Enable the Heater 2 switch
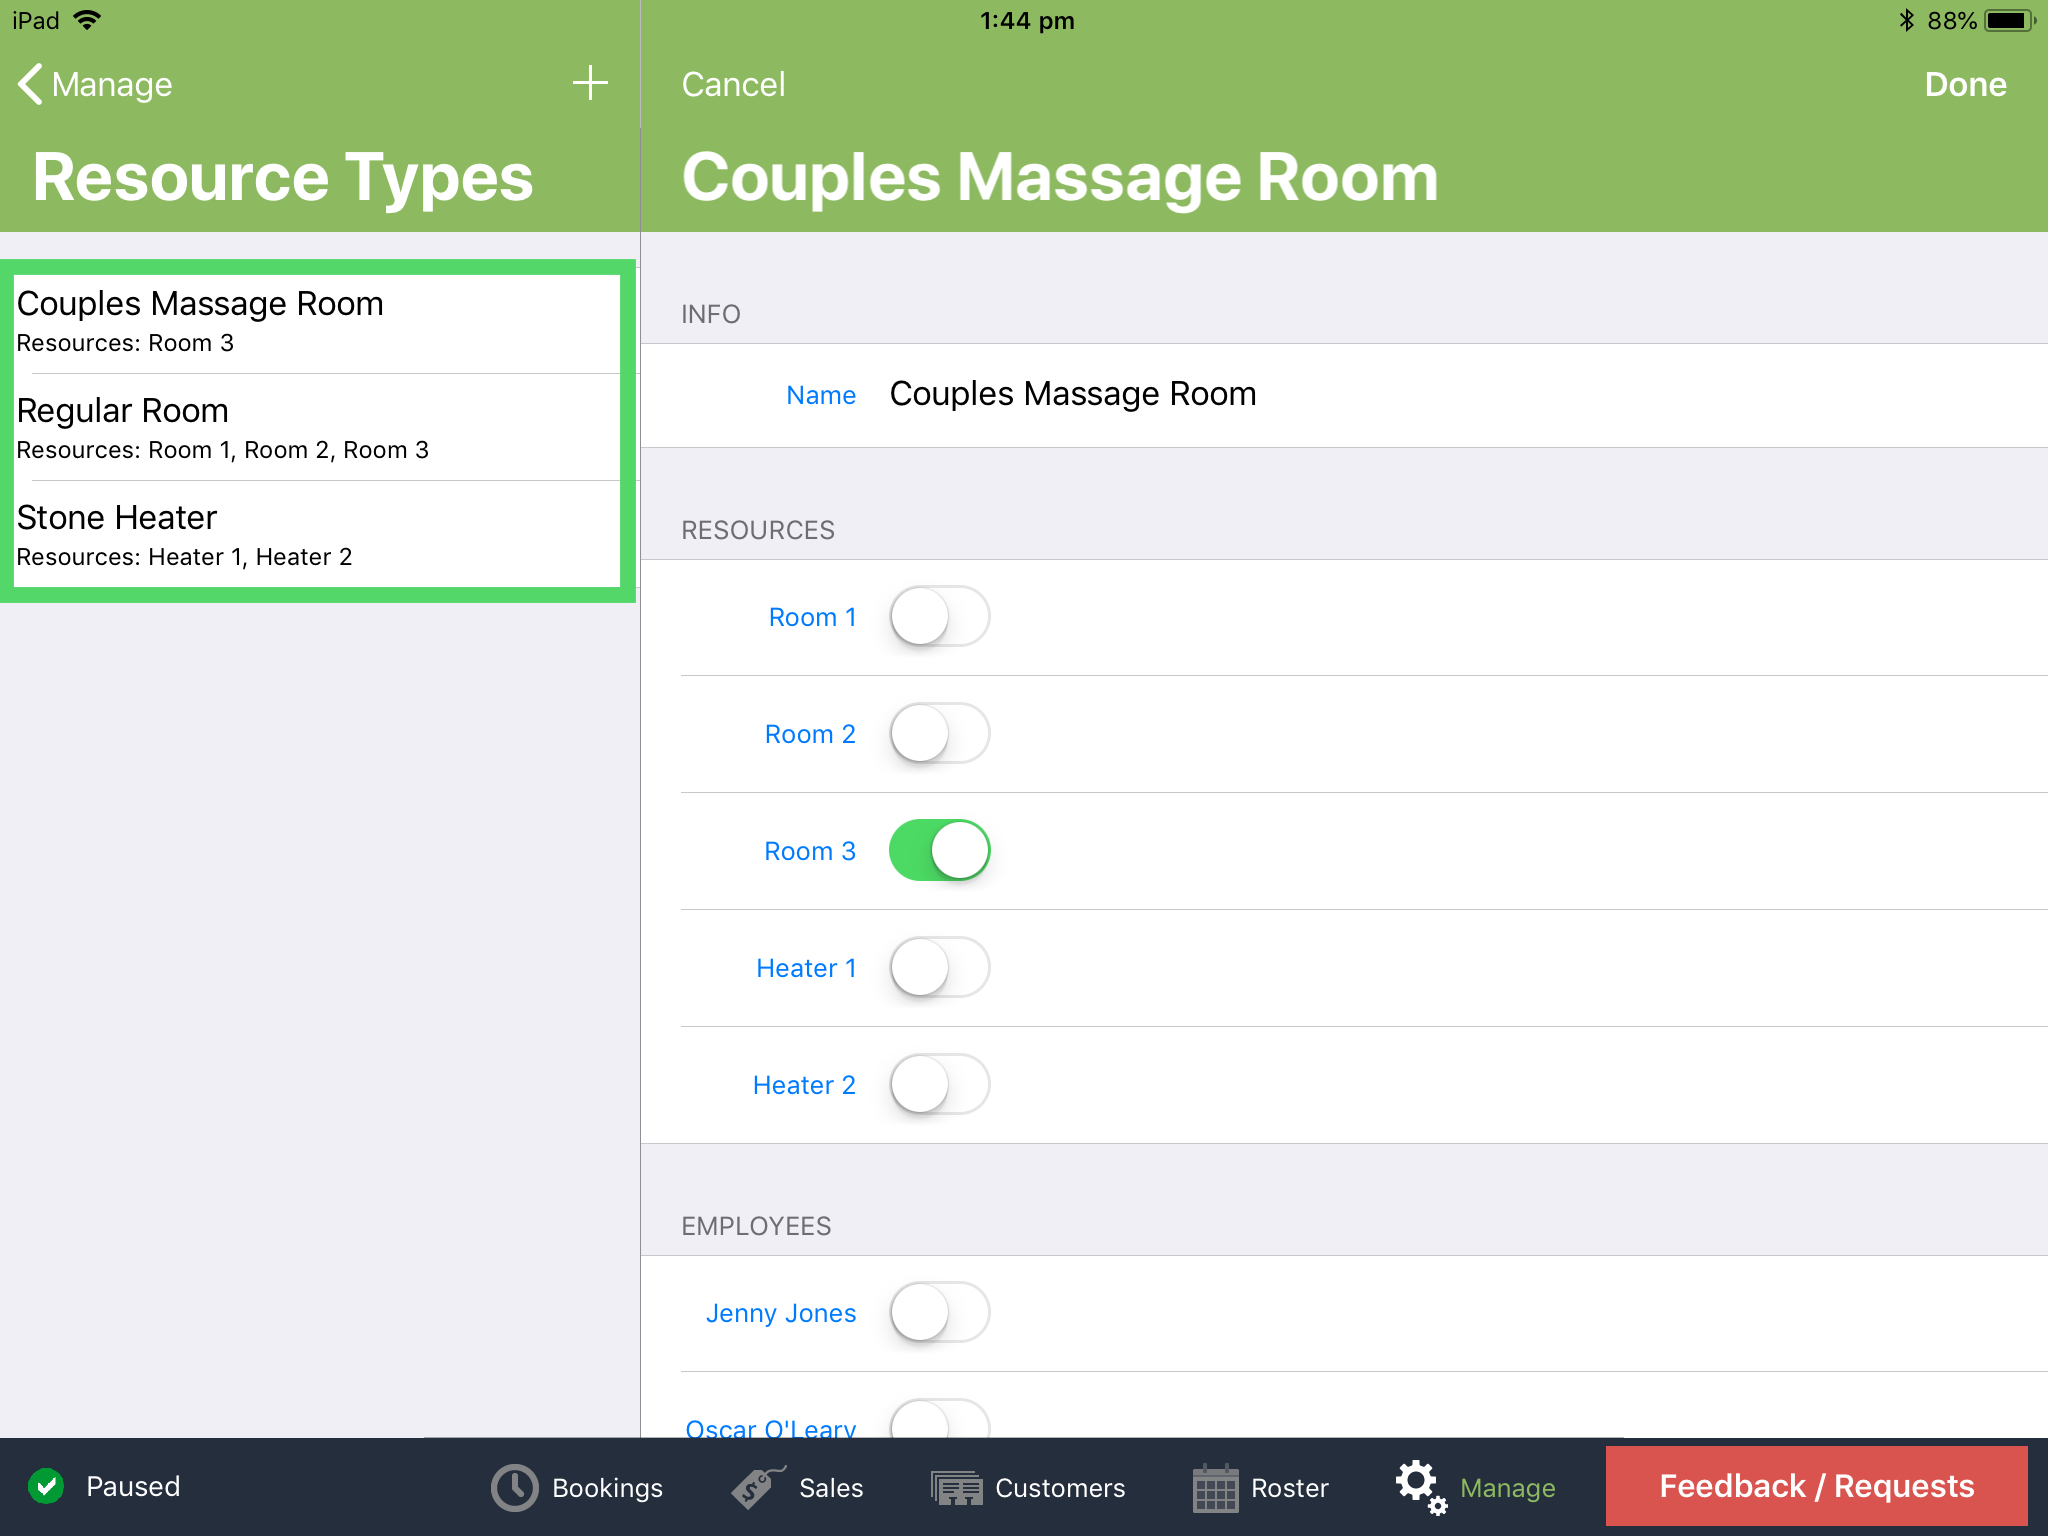The height and width of the screenshot is (1536, 2048). [x=939, y=1085]
